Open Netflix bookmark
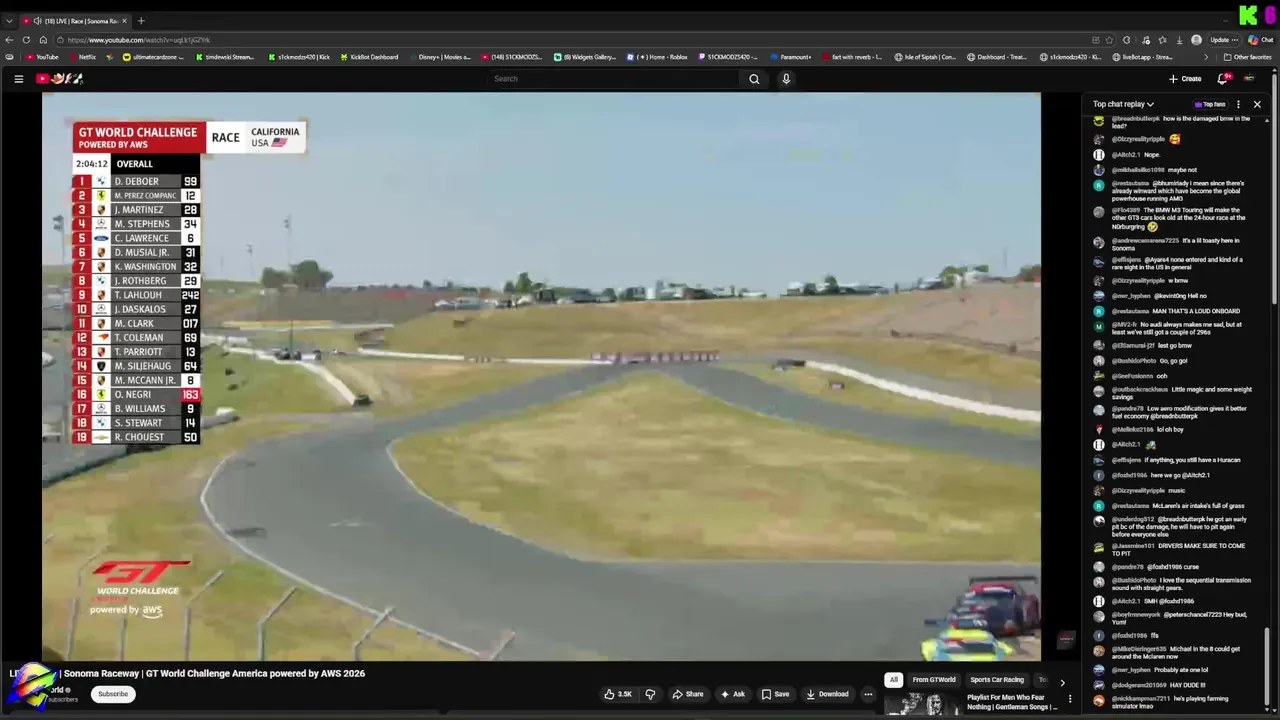Screen dimensions: 1280x720 point(82,57)
